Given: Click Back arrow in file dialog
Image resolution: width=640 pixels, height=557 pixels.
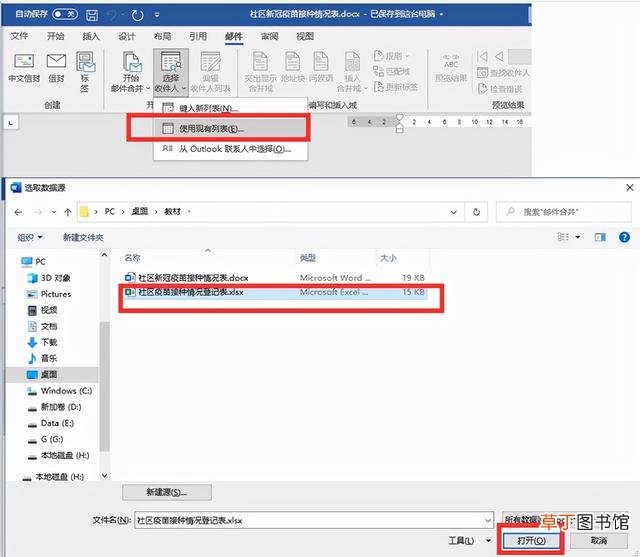Looking at the screenshot, I should pyautogui.click(x=18, y=212).
